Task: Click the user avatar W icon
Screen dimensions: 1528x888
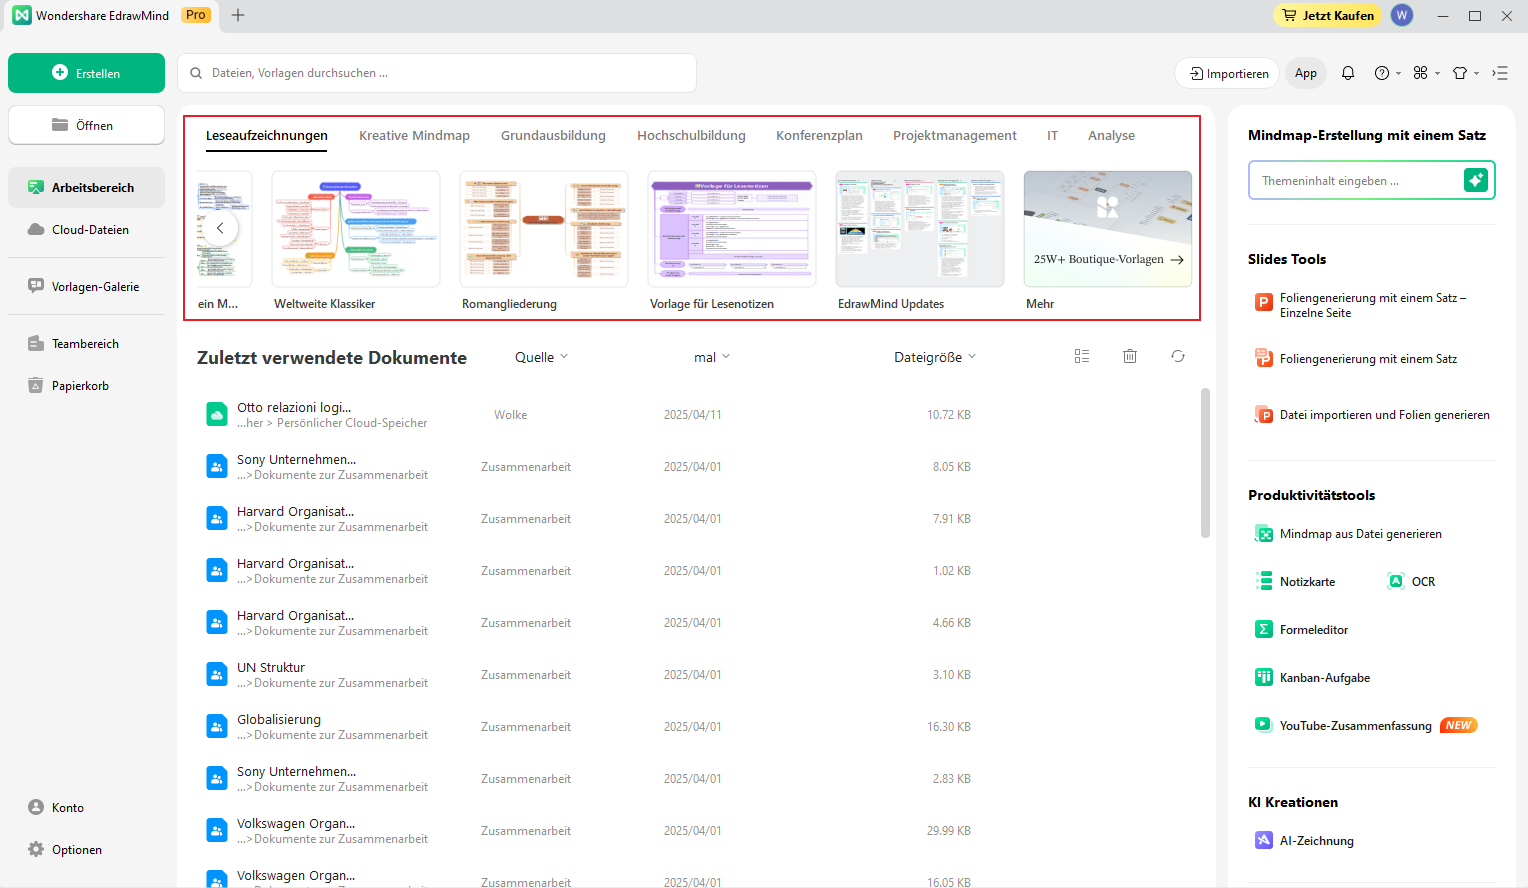Action: (x=1402, y=15)
